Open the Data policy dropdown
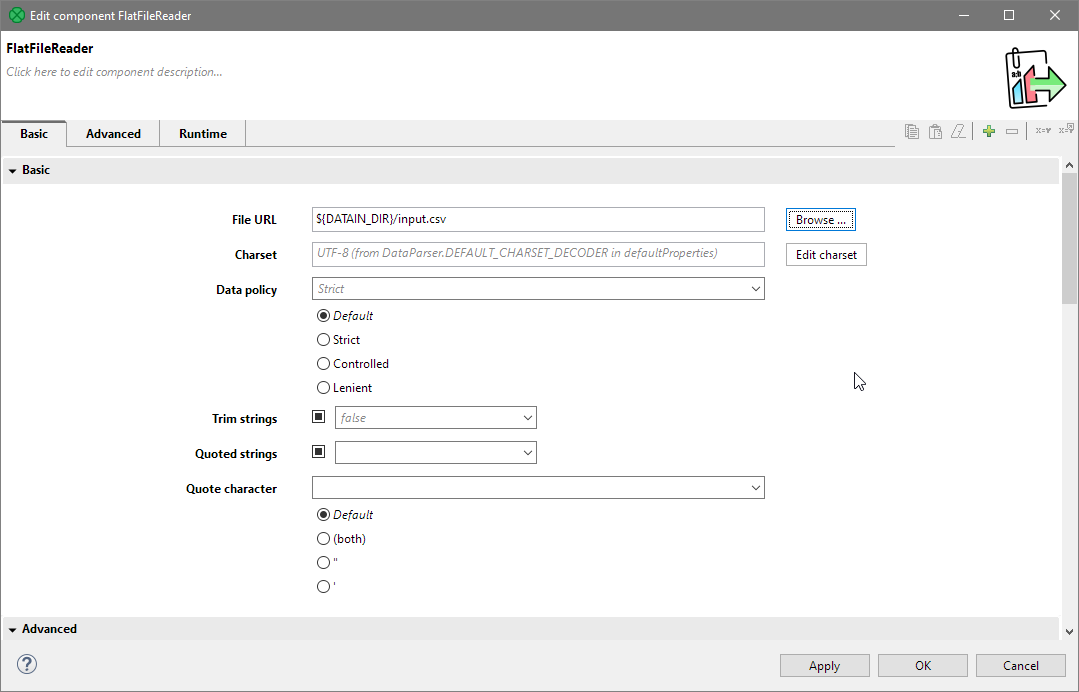Viewport: 1079px width, 692px height. pos(756,288)
